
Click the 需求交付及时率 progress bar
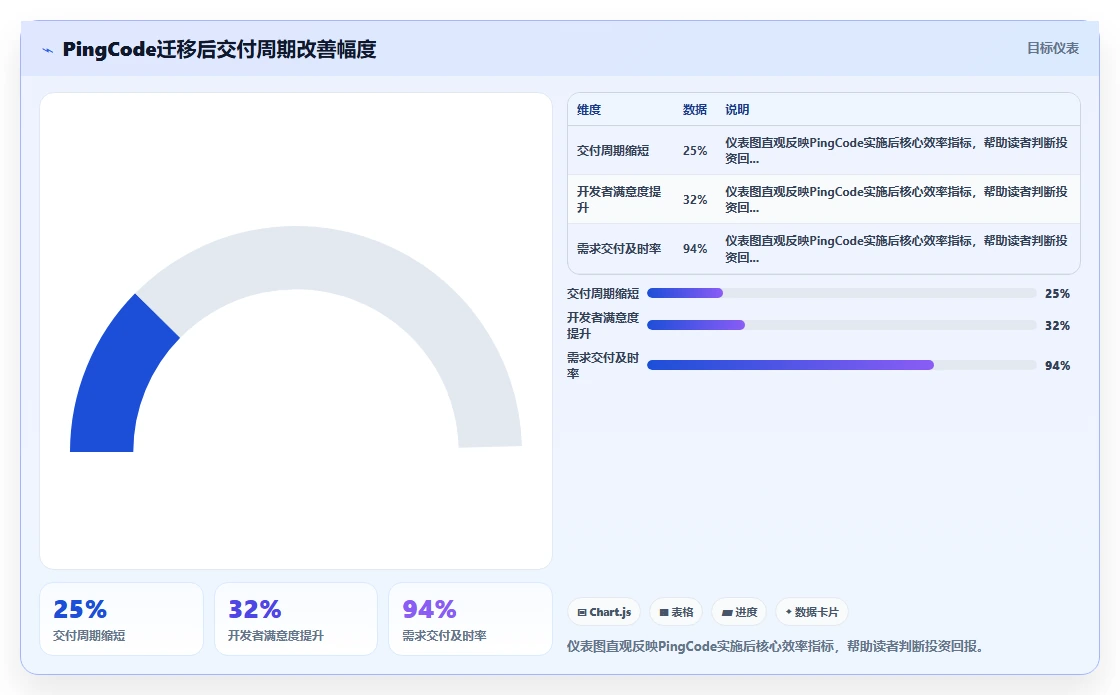click(x=841, y=366)
